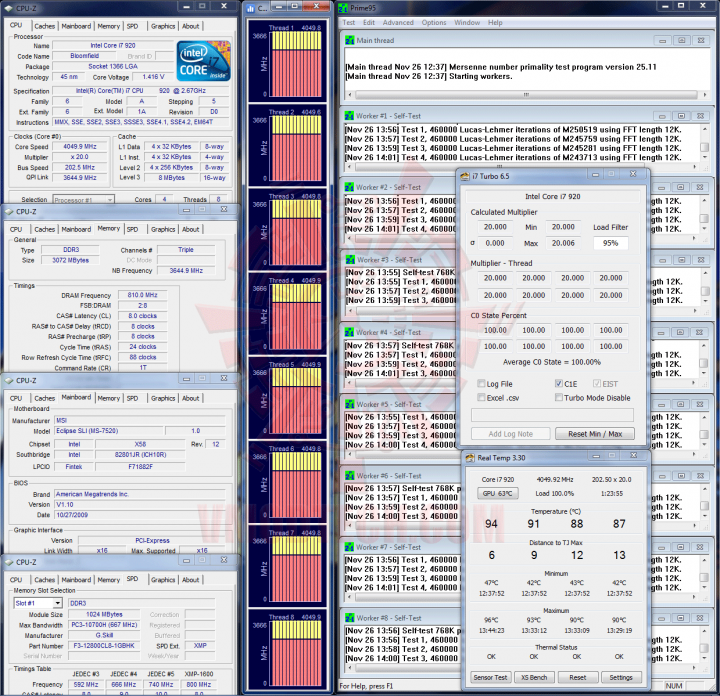Switch to About tab in CPU-Z Mainboard window
Image resolution: width=720 pixels, height=696 pixels.
pos(191,398)
